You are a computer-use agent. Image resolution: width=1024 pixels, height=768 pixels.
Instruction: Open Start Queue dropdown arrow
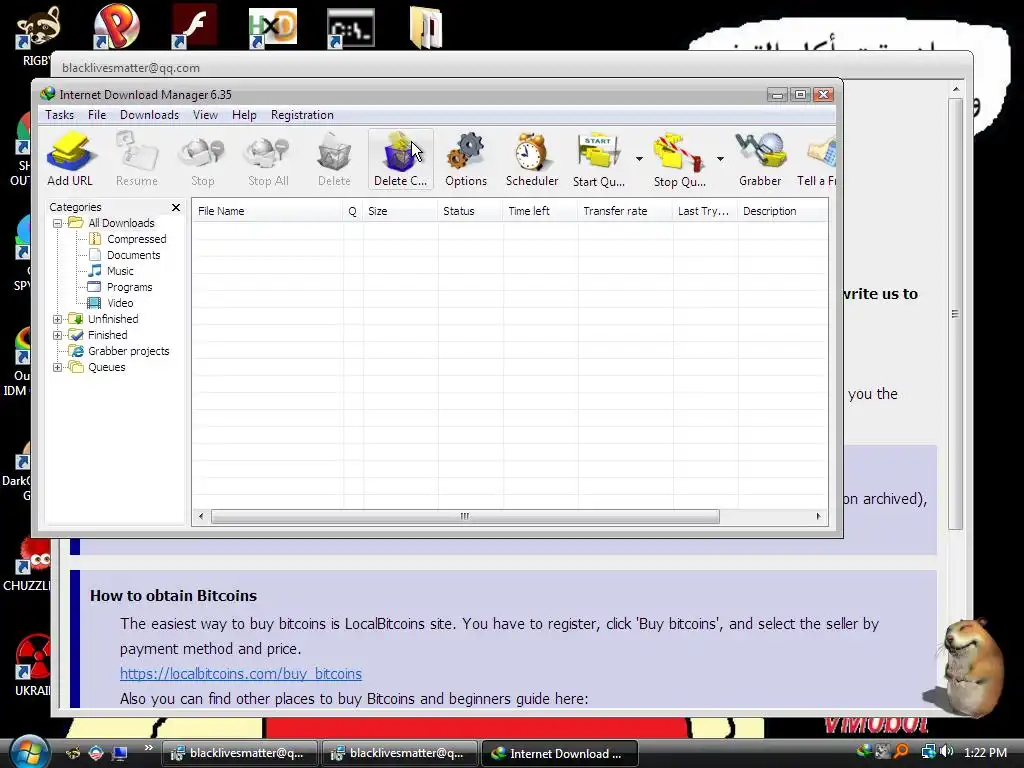coord(639,159)
